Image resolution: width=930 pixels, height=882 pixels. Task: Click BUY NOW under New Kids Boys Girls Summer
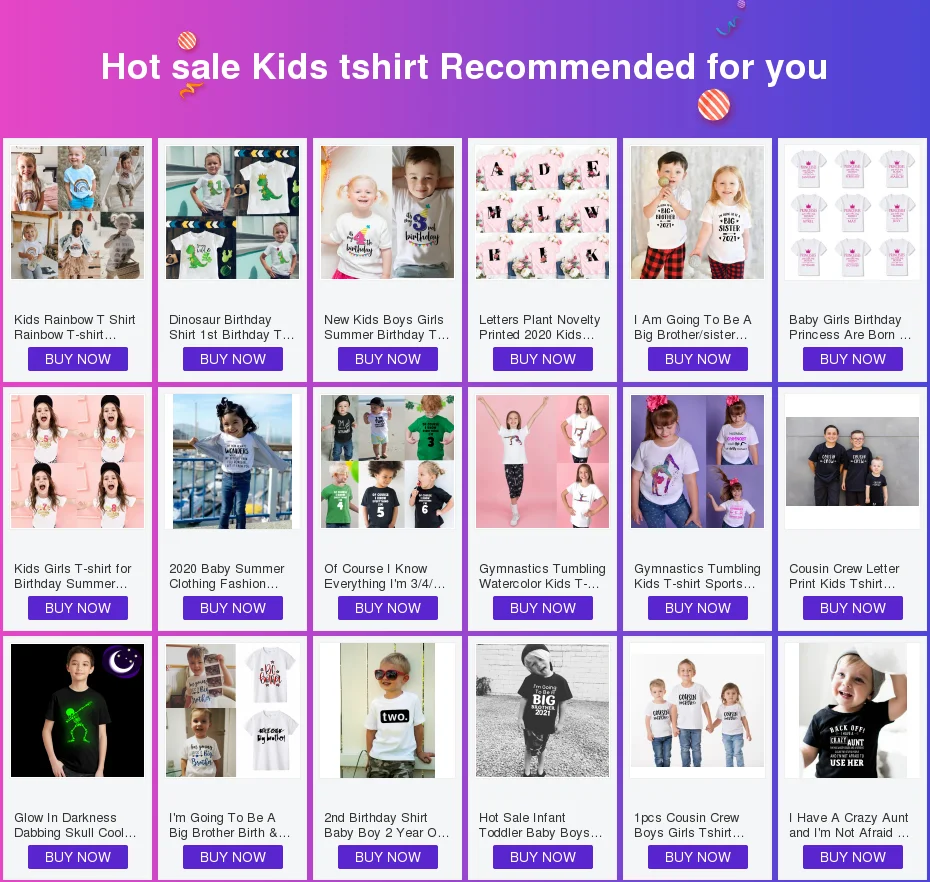click(x=388, y=359)
